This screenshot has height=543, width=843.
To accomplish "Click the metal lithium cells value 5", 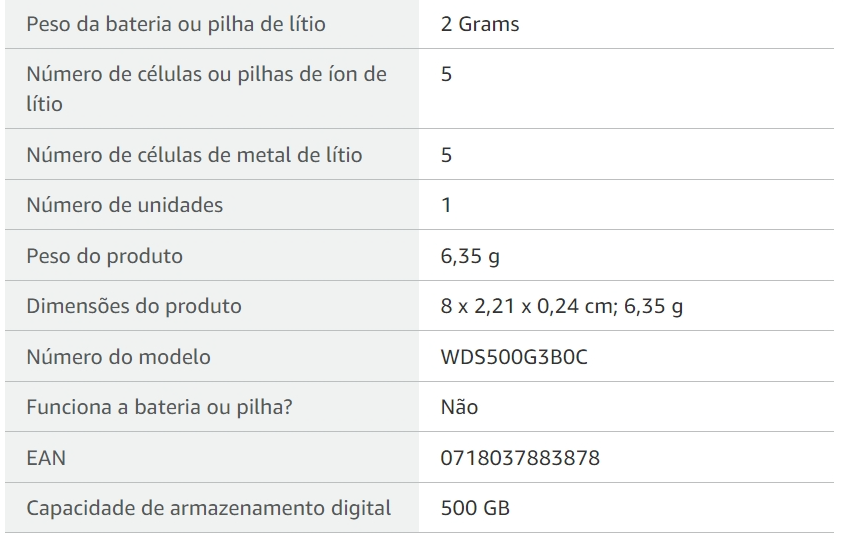I will pyautogui.click(x=446, y=155).
